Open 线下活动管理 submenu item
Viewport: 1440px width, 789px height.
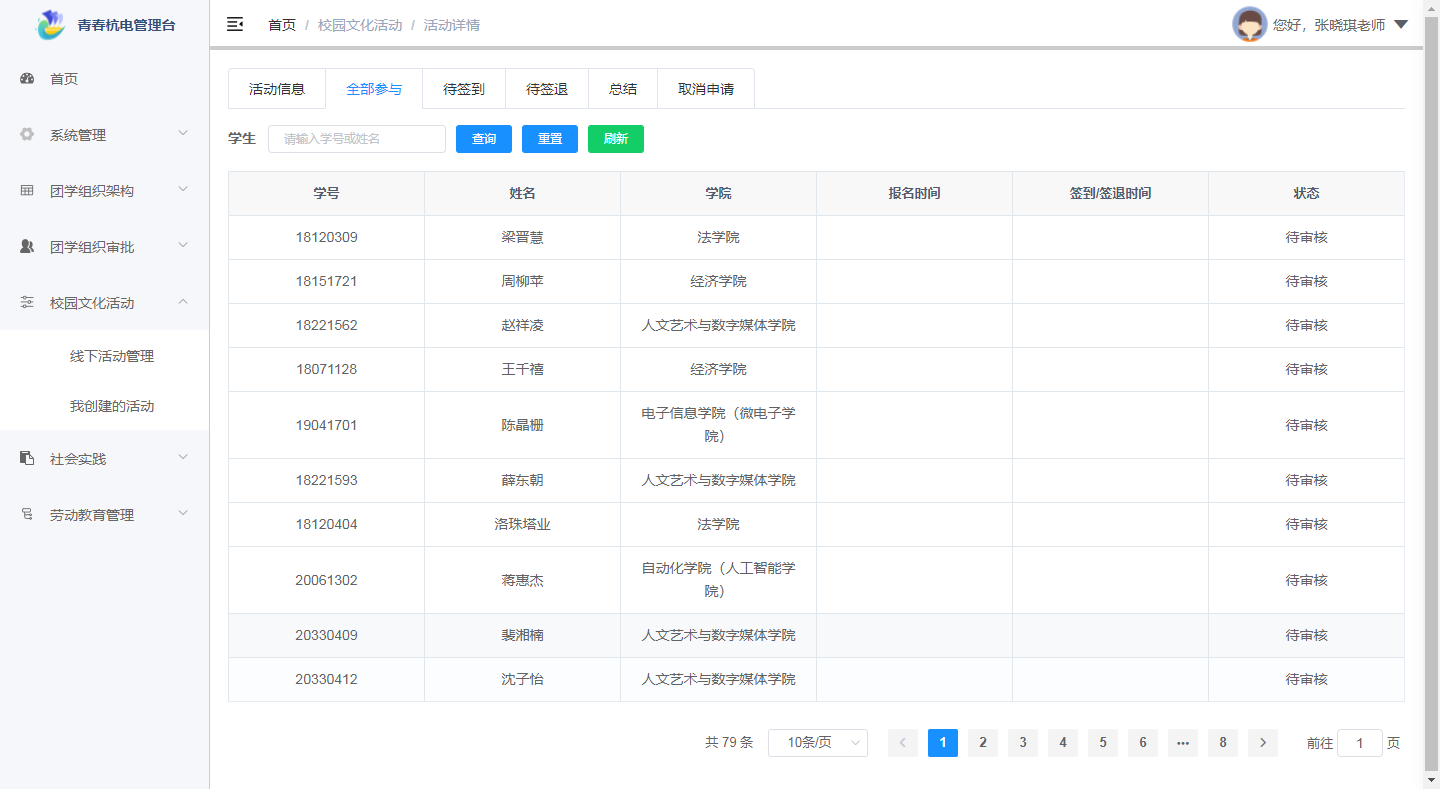(x=112, y=356)
